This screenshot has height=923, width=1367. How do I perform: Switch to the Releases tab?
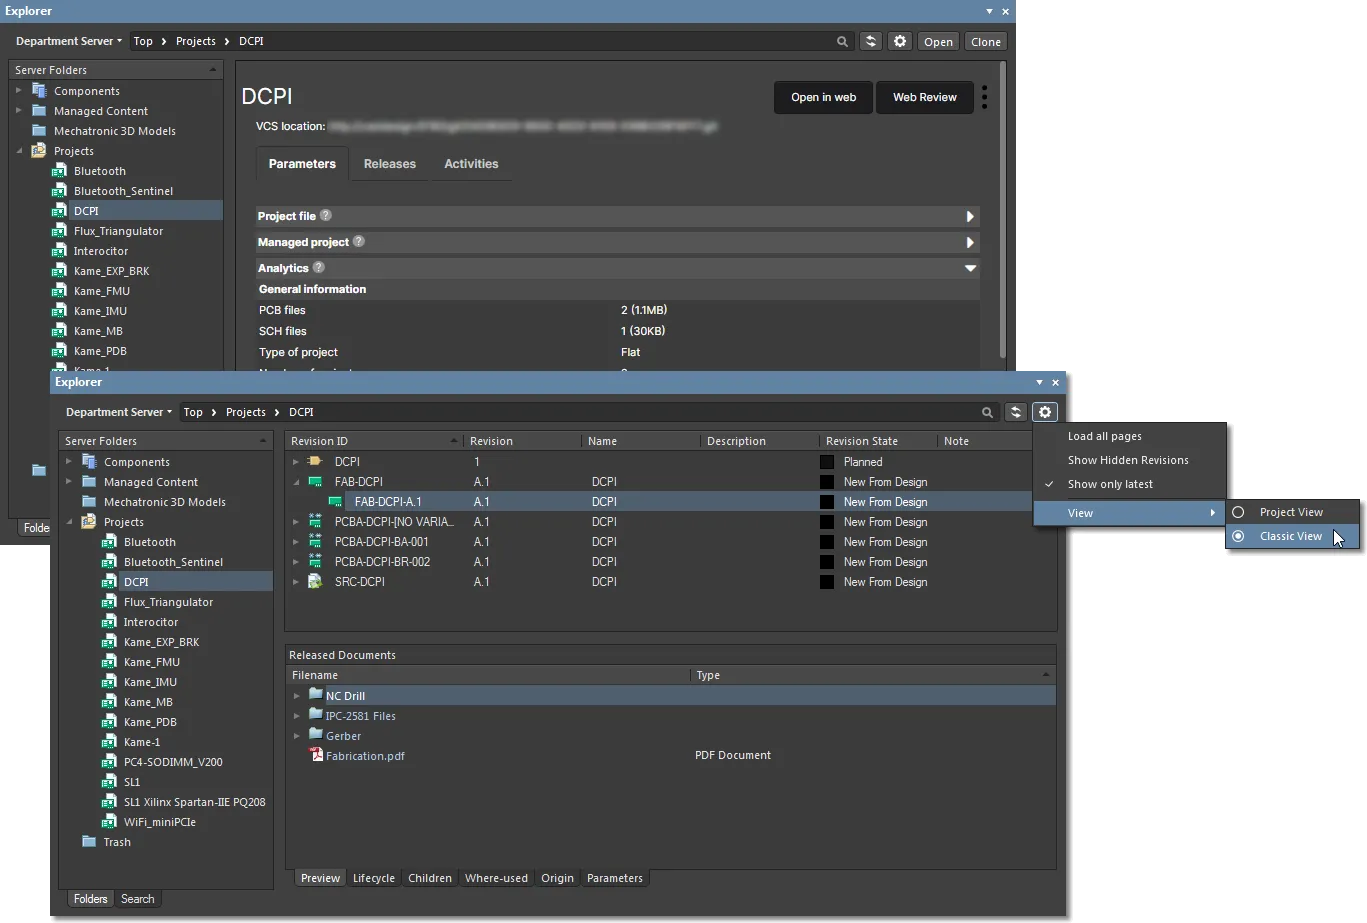389,164
